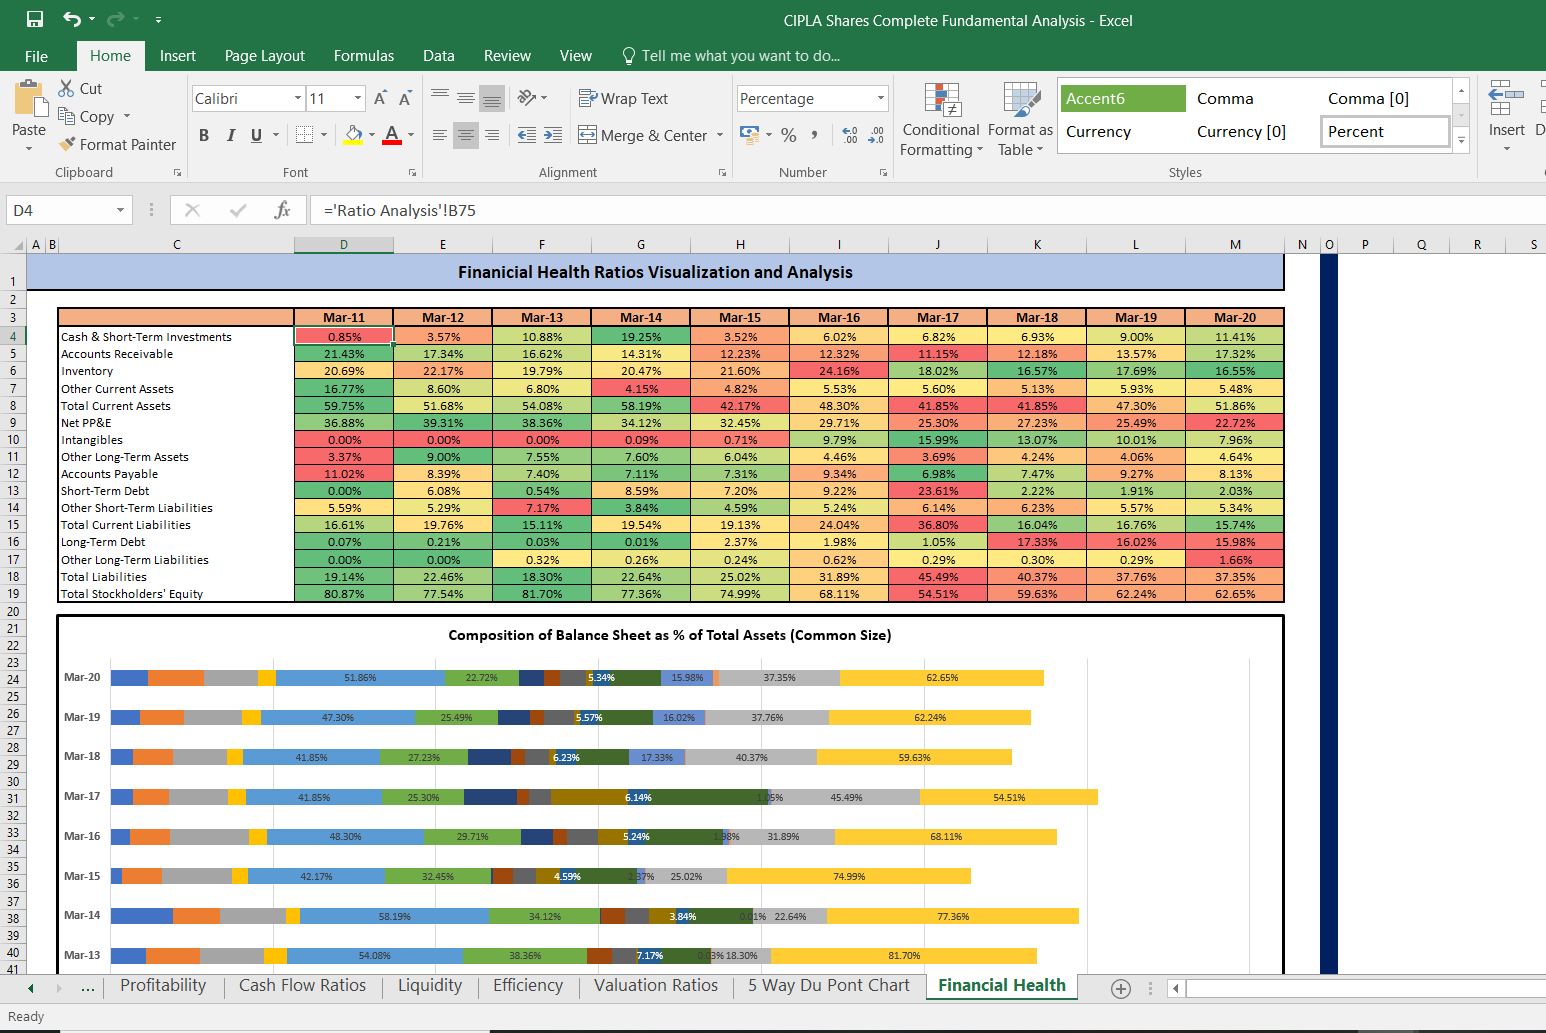Click the formula bar with 'Ratio Analysis'!B75

[928, 210]
